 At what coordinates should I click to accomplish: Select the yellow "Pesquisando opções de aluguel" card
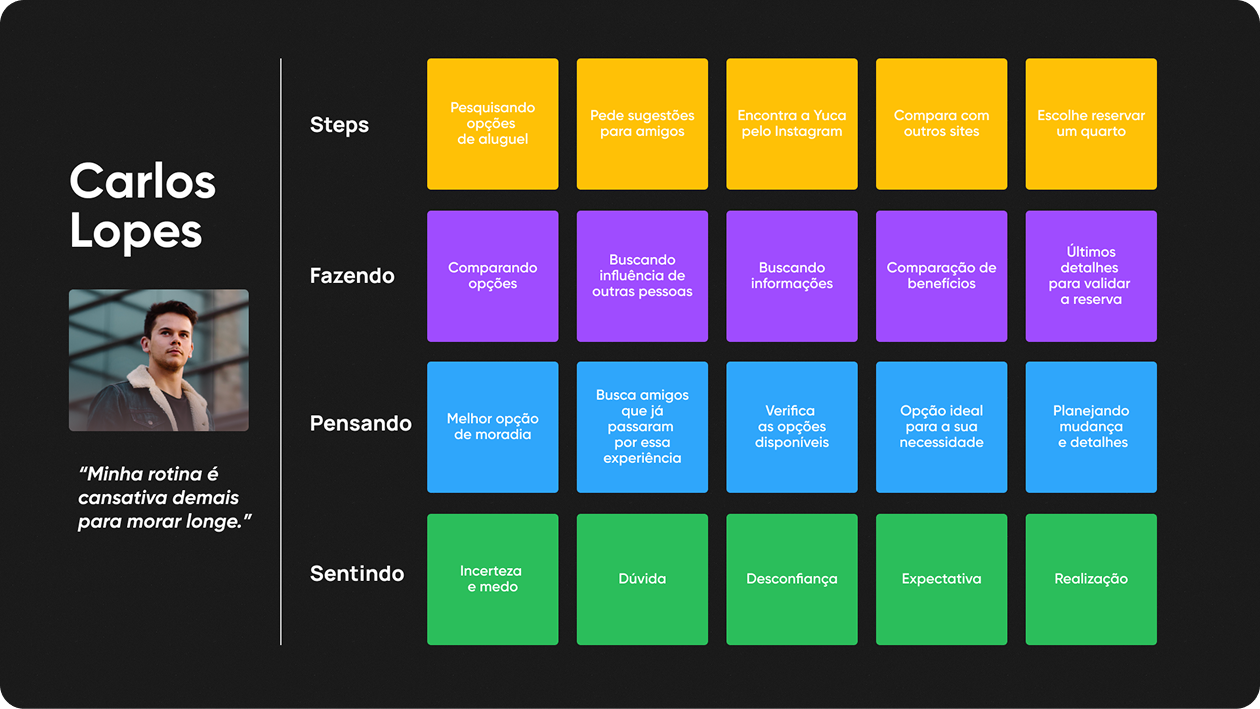(492, 124)
